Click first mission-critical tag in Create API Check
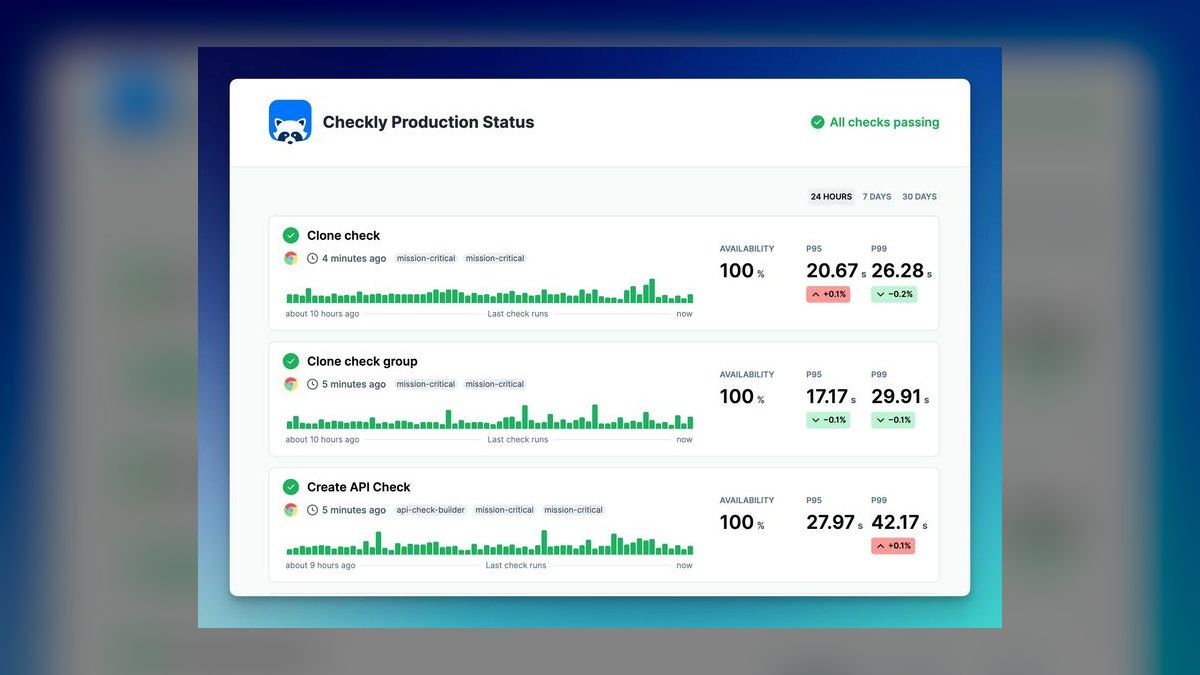Viewport: 1200px width, 675px height. click(505, 510)
